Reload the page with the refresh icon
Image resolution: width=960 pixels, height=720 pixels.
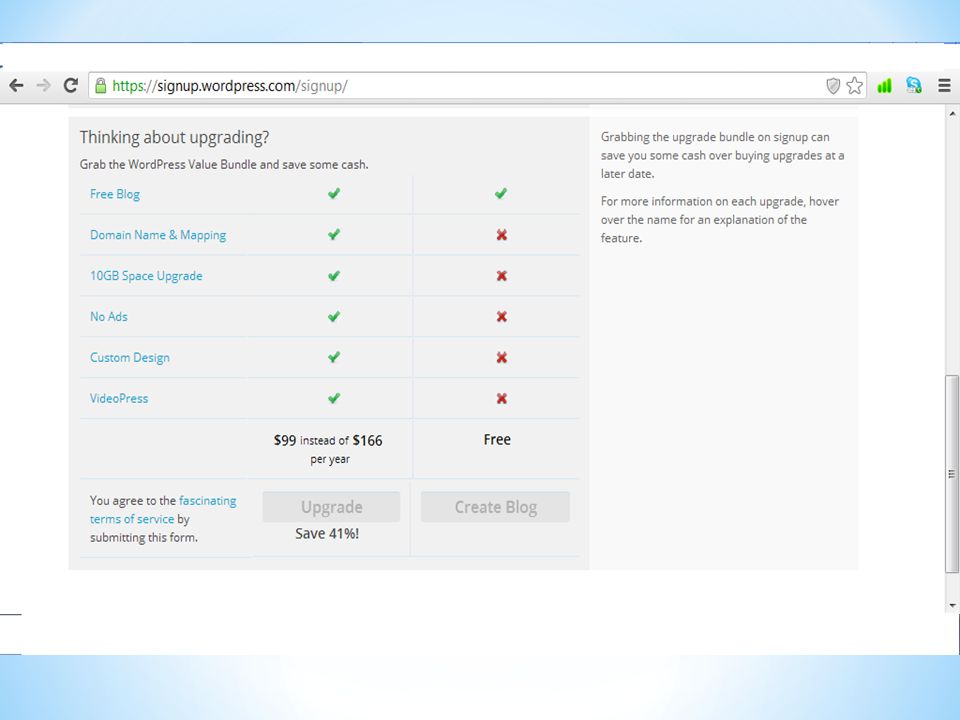click(71, 86)
